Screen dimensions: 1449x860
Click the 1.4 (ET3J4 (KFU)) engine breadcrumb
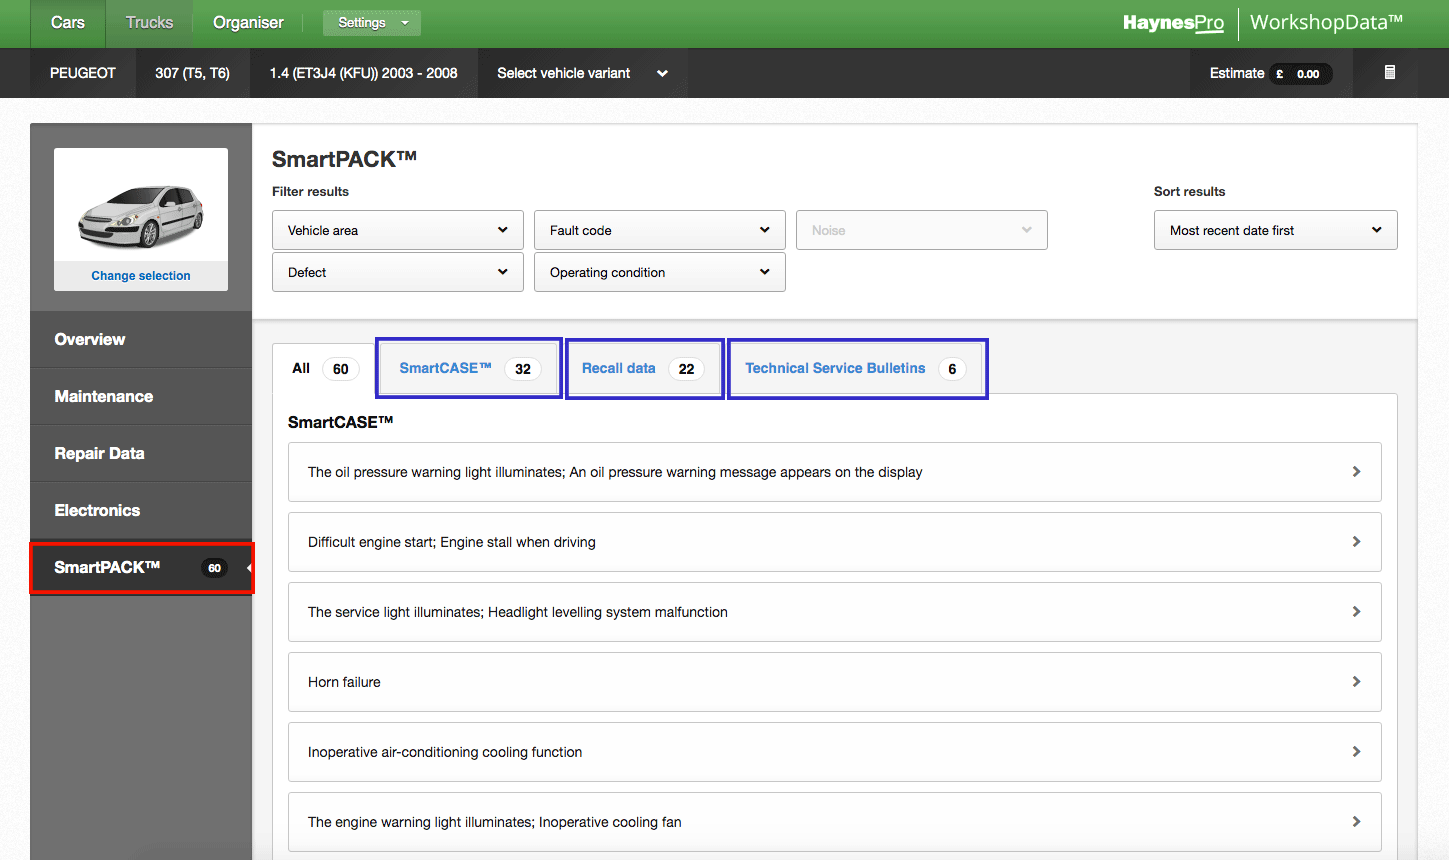364,73
